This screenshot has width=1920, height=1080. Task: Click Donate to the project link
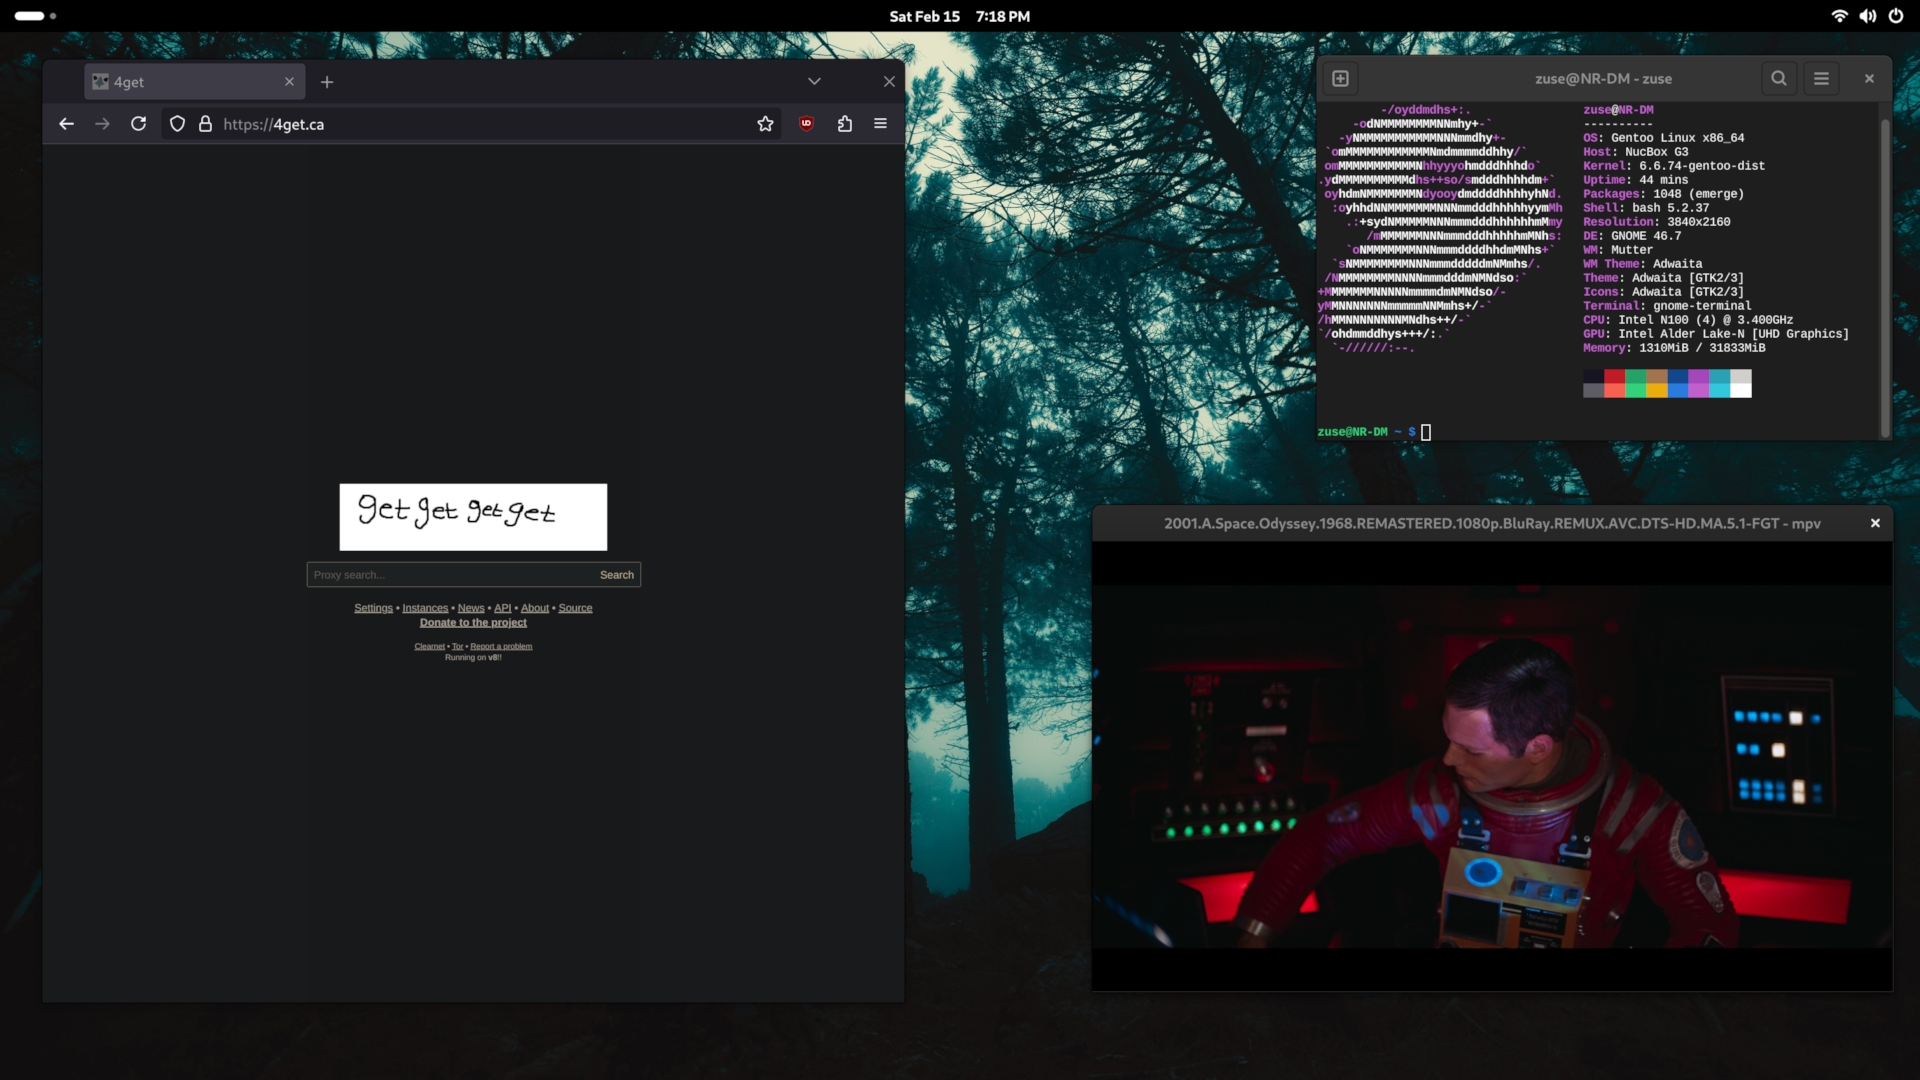pyautogui.click(x=473, y=623)
